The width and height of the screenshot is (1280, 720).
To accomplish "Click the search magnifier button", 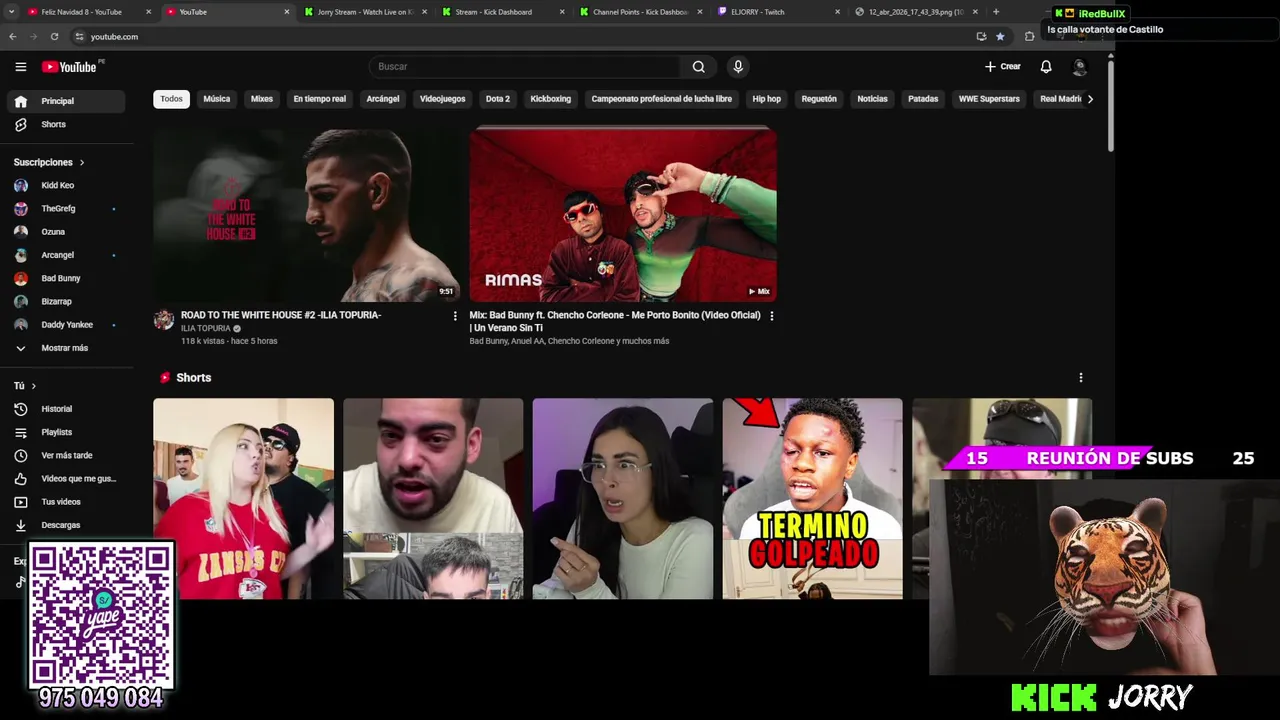I will click(699, 67).
